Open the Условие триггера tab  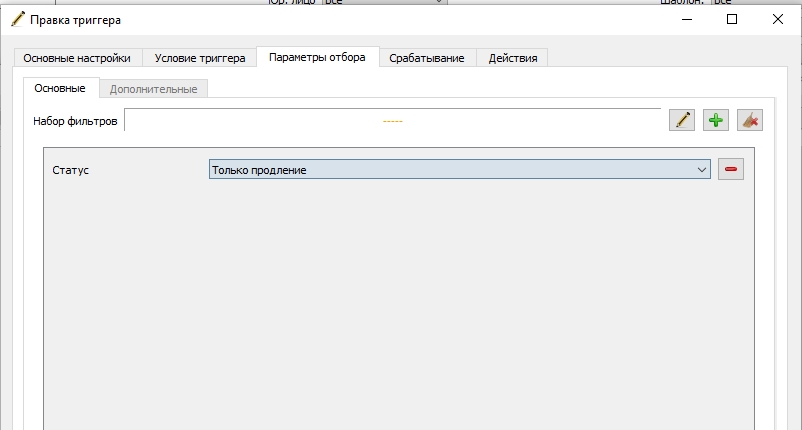click(200, 58)
